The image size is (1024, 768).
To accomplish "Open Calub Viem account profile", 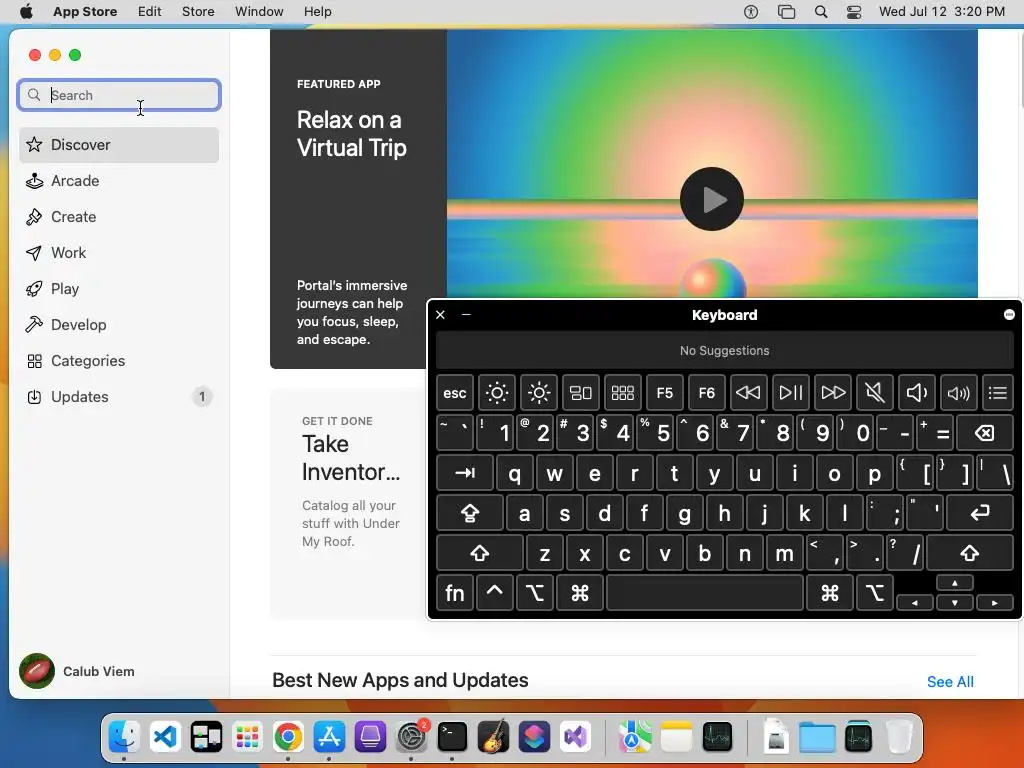I will [77, 671].
